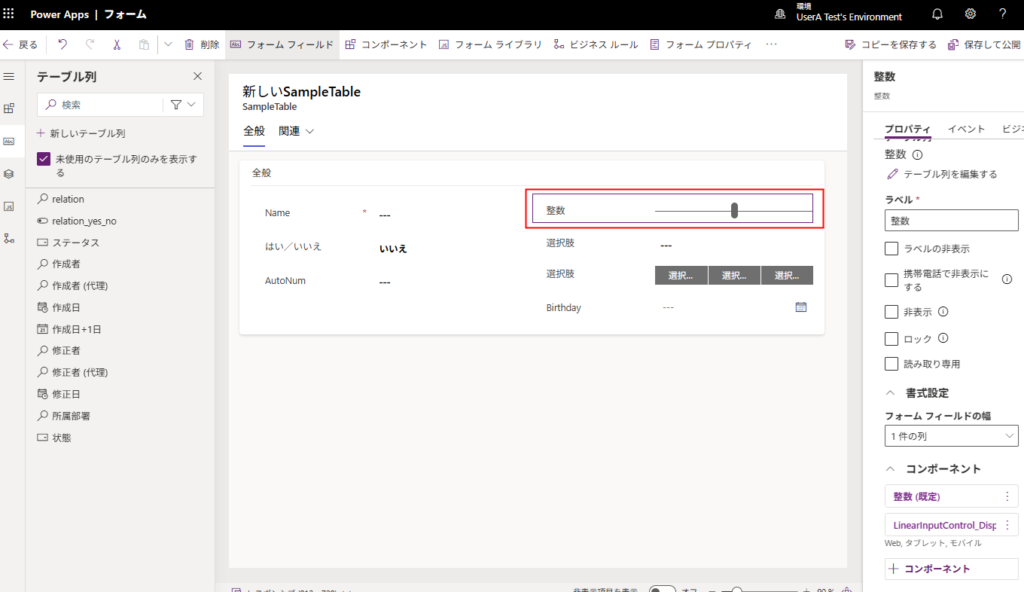Enable the ラベルの非表示 checkbox

pyautogui.click(x=892, y=248)
